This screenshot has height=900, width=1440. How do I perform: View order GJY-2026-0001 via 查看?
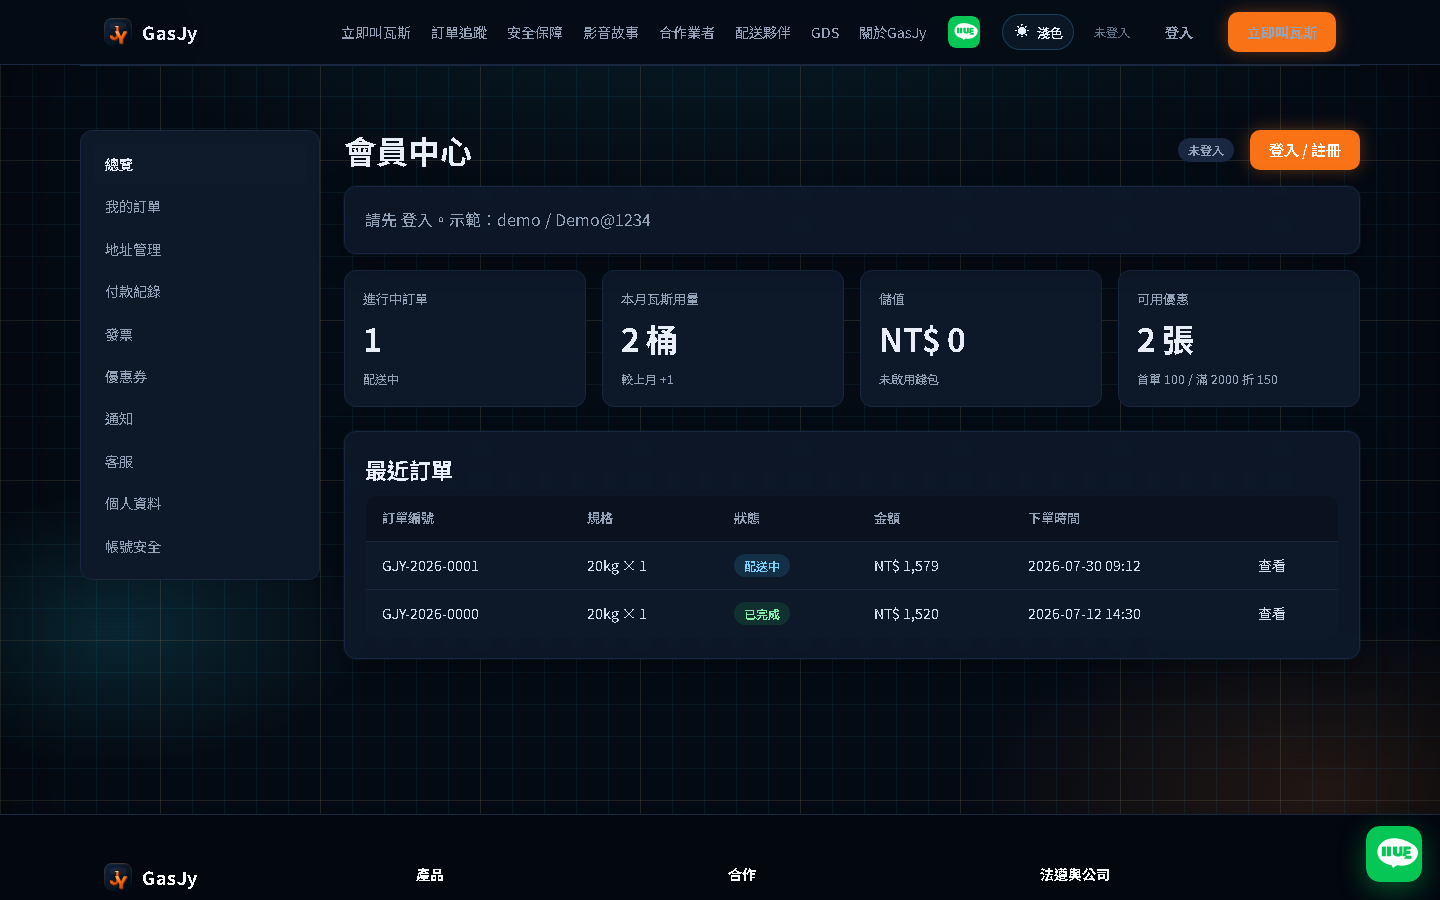[x=1272, y=566]
